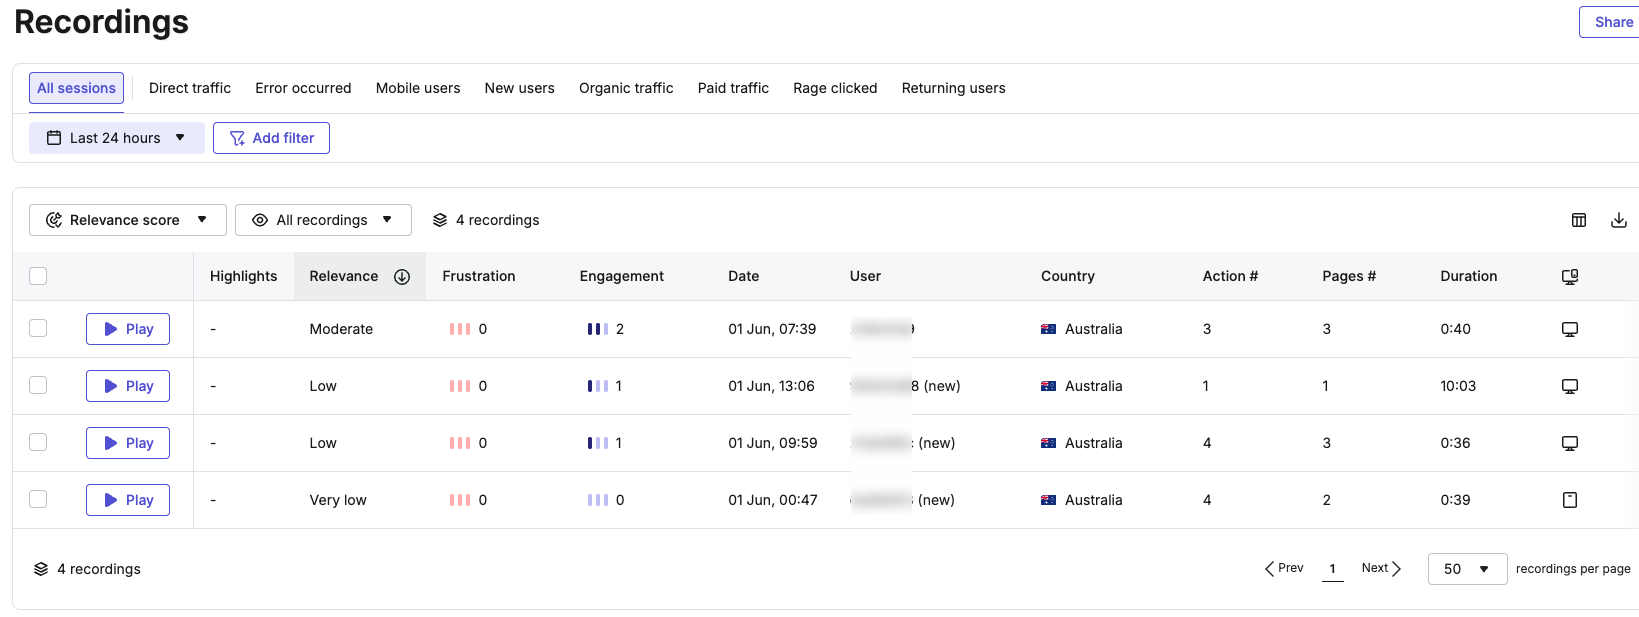Screen dimensions: 1639x617
Task: Click the Relevance sort arrow icon
Action: click(x=402, y=277)
